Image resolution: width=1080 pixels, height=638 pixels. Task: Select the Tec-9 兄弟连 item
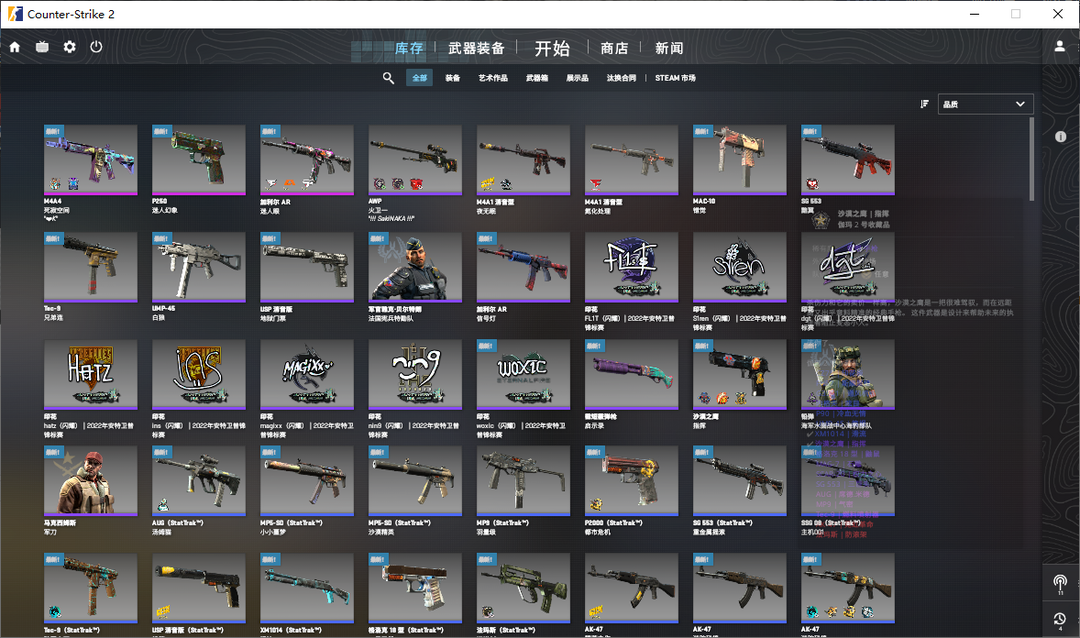click(90, 267)
